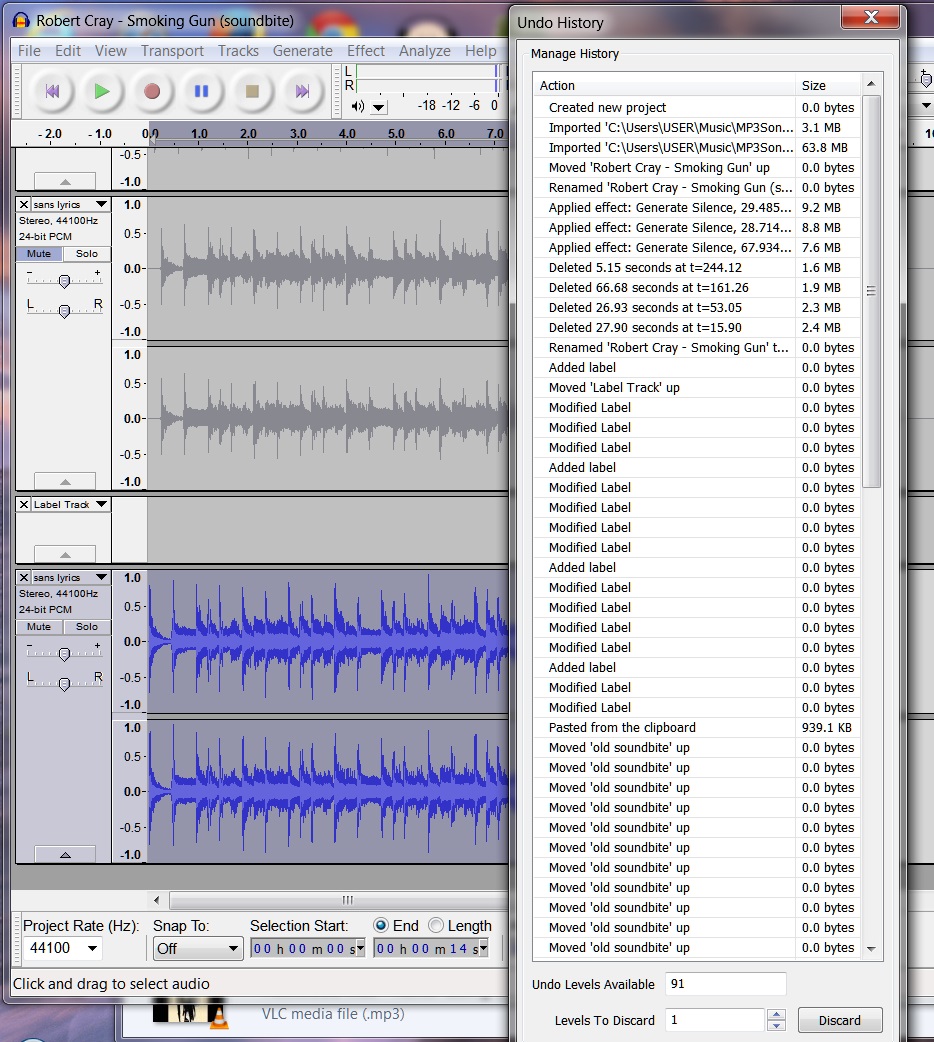This screenshot has width=934, height=1042.
Task: Click the Skip to Start transport button
Action: click(x=53, y=91)
